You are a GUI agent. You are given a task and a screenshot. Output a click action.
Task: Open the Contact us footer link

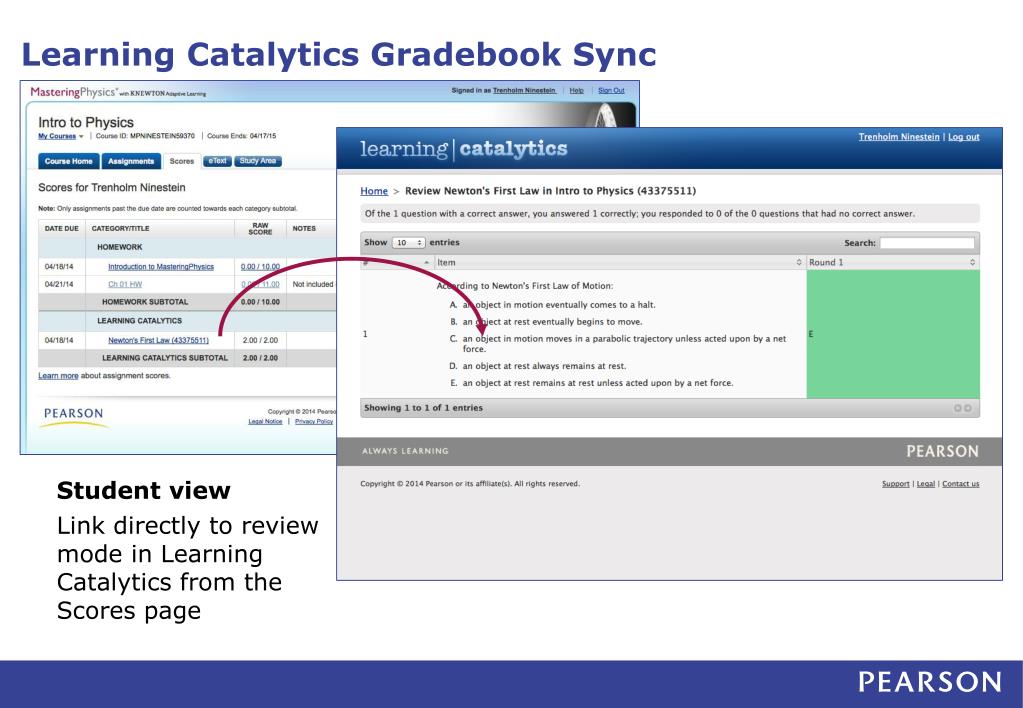coord(960,484)
